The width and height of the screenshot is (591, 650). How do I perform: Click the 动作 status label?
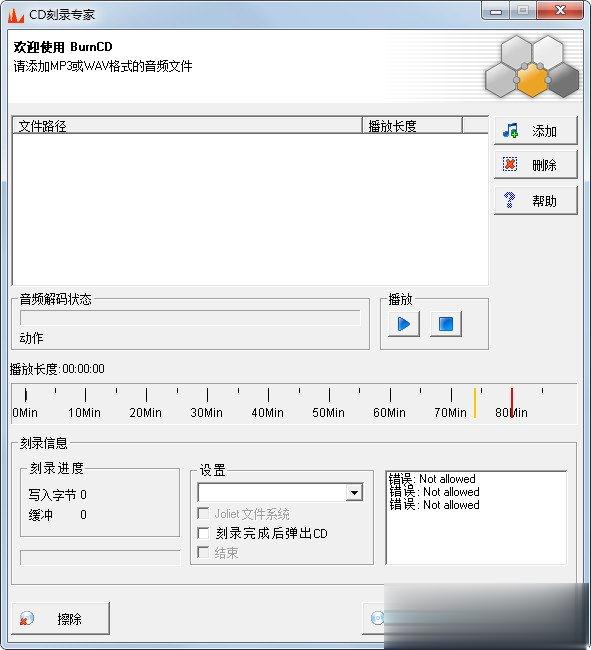(31, 338)
